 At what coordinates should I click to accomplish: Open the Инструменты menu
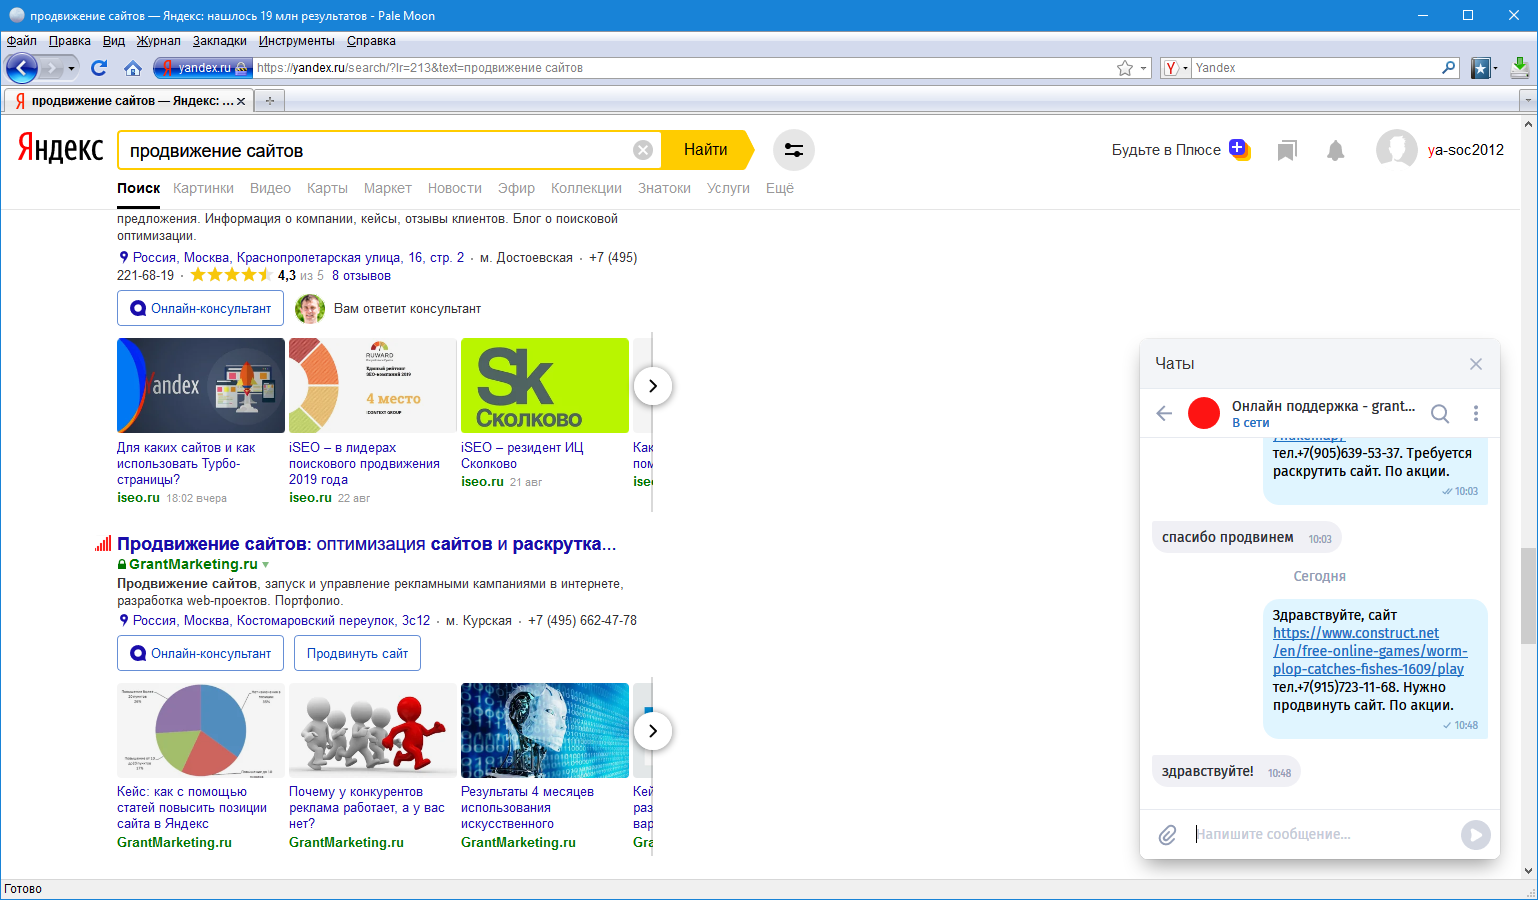(297, 41)
